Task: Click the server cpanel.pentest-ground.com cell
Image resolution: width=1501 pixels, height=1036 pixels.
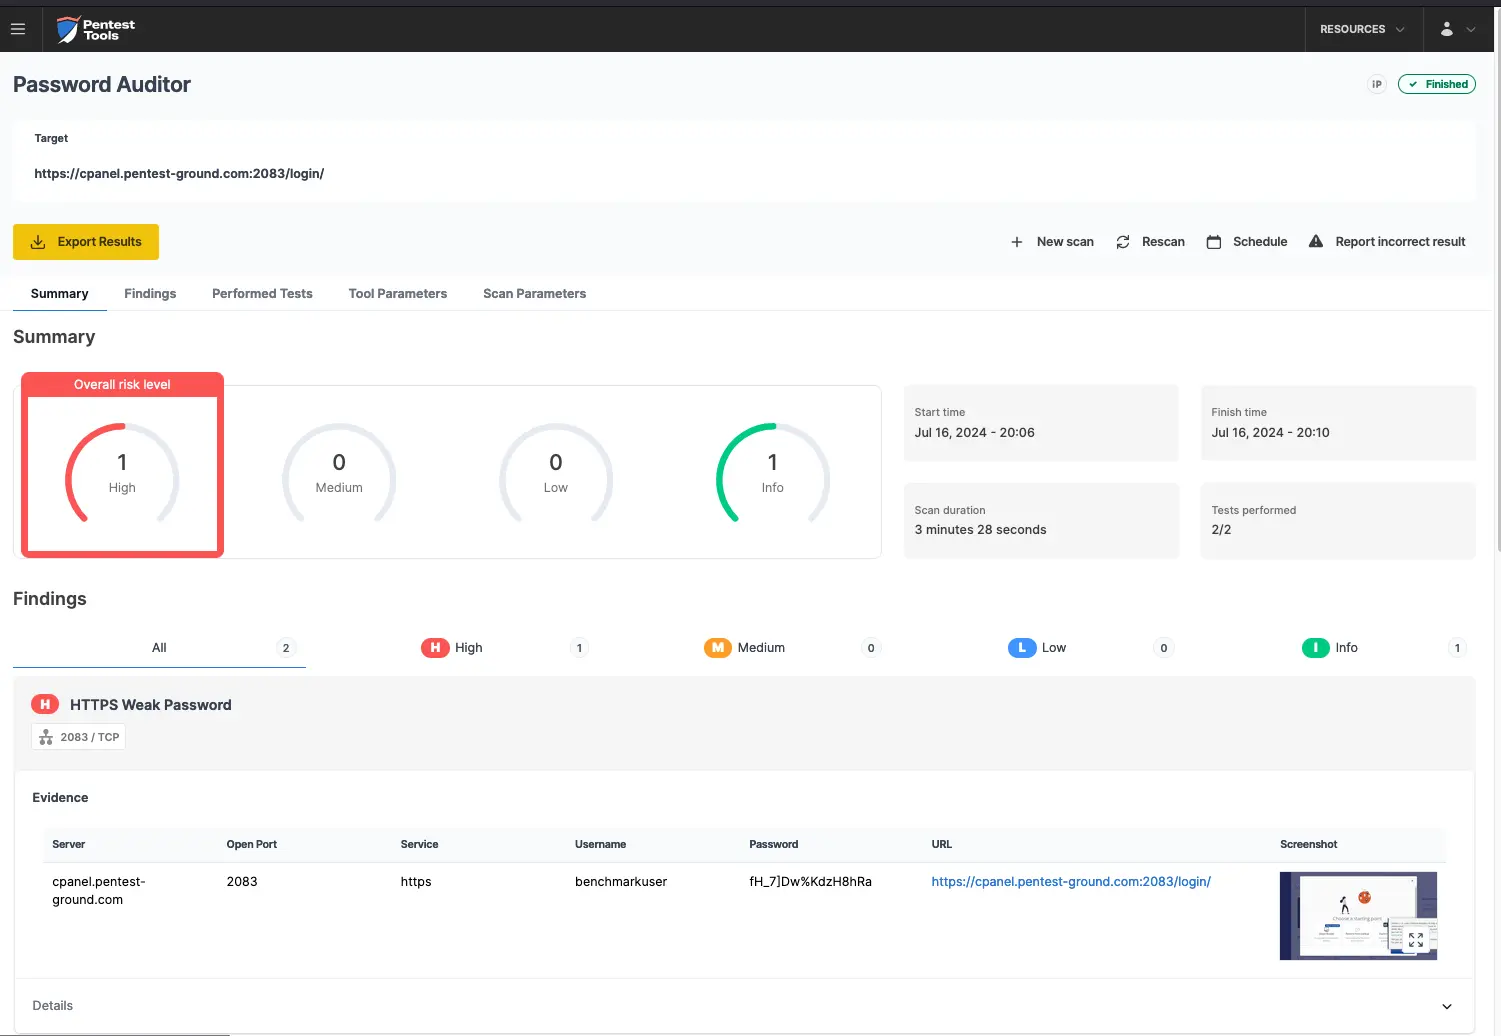Action: 99,891
